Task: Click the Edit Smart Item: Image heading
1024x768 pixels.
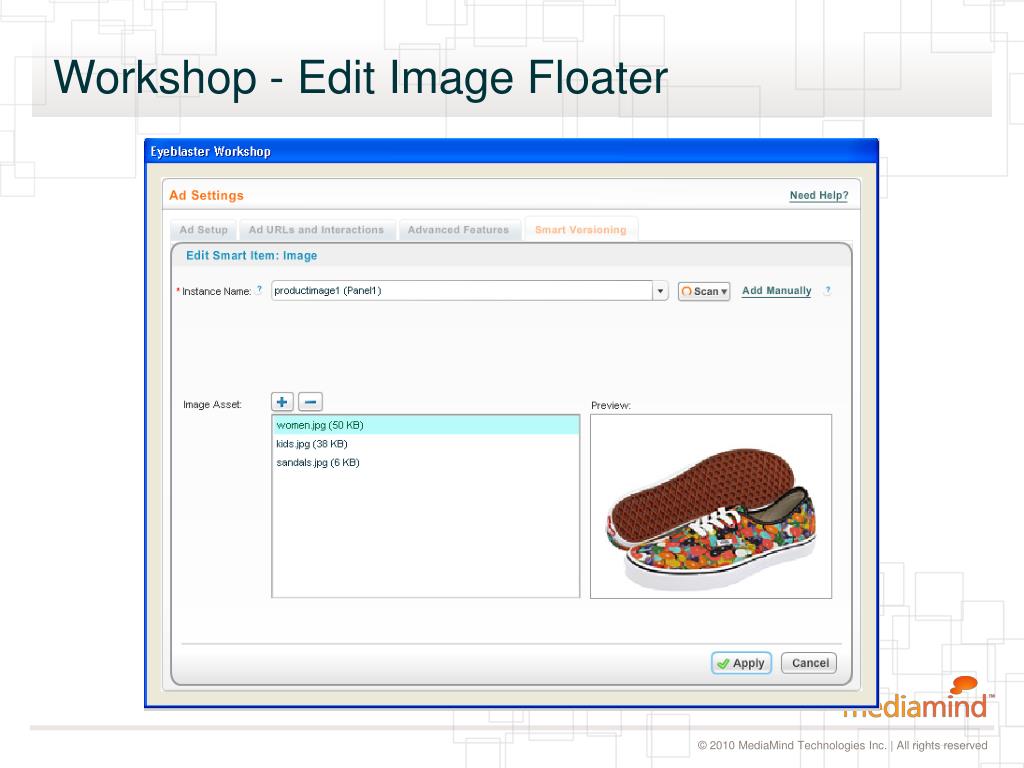Action: [251, 255]
